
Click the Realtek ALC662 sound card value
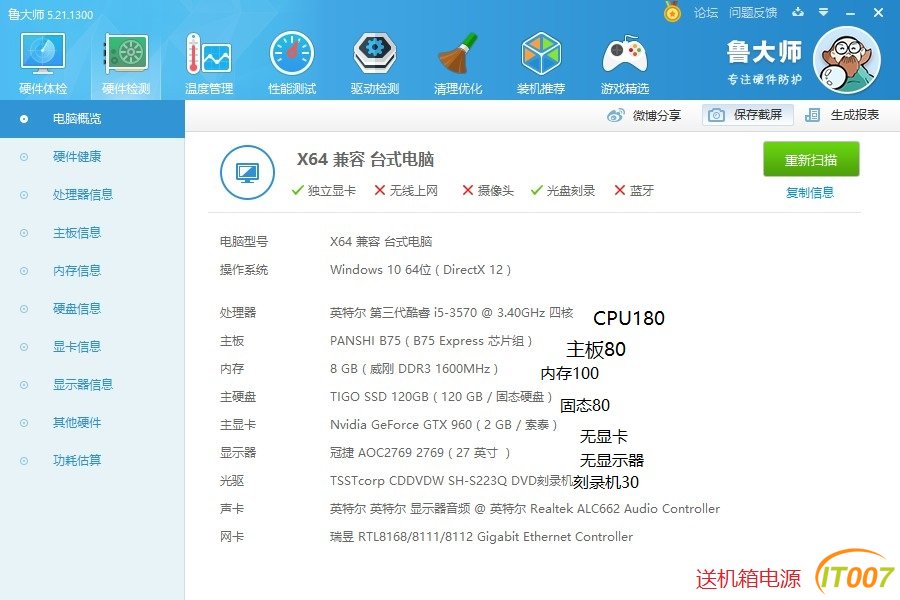(x=525, y=509)
